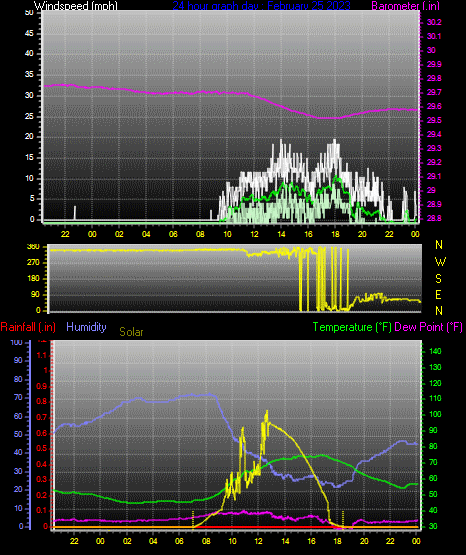This screenshot has width=466, height=555.
Task: Click the 'E' compass direction label
Action: click(x=438, y=295)
